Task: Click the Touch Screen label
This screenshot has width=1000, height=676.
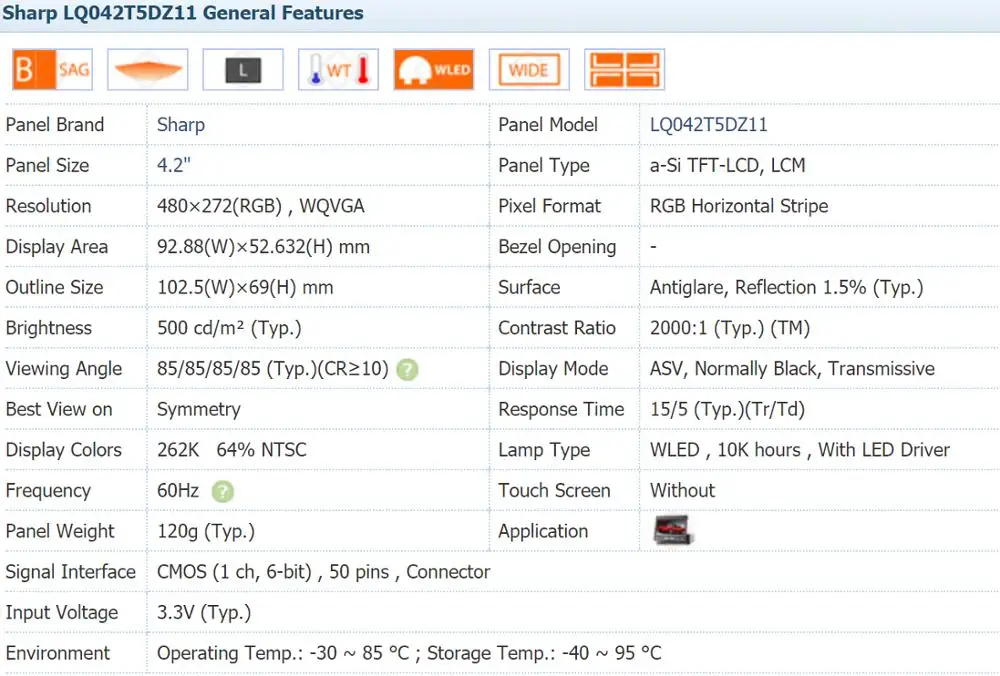Action: (554, 490)
